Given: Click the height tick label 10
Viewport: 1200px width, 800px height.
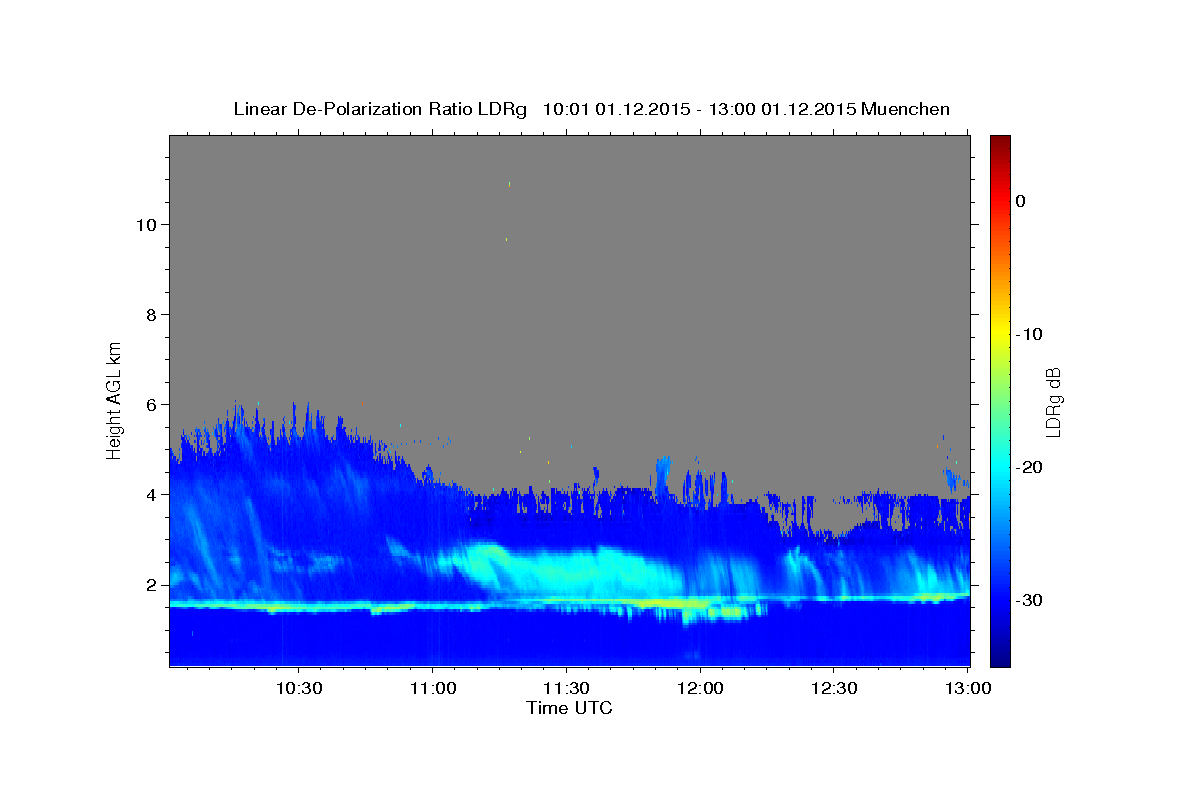Looking at the screenshot, I should [148, 225].
